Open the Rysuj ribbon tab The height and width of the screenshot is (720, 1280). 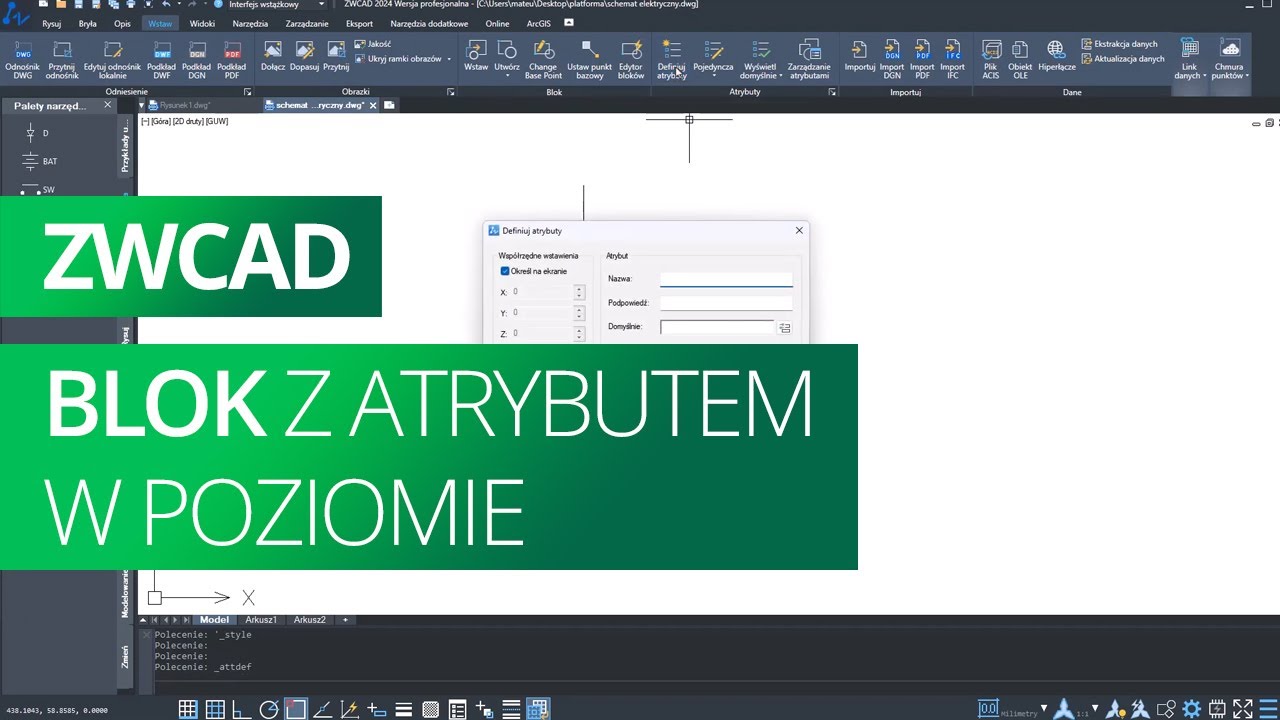(52, 23)
